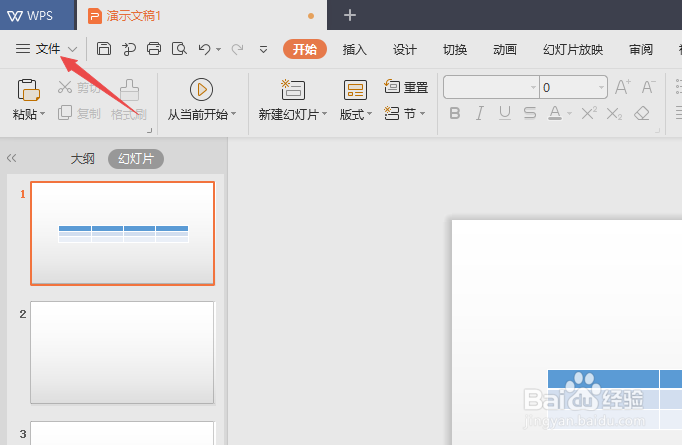Click the 重置 reset button

click(406, 87)
